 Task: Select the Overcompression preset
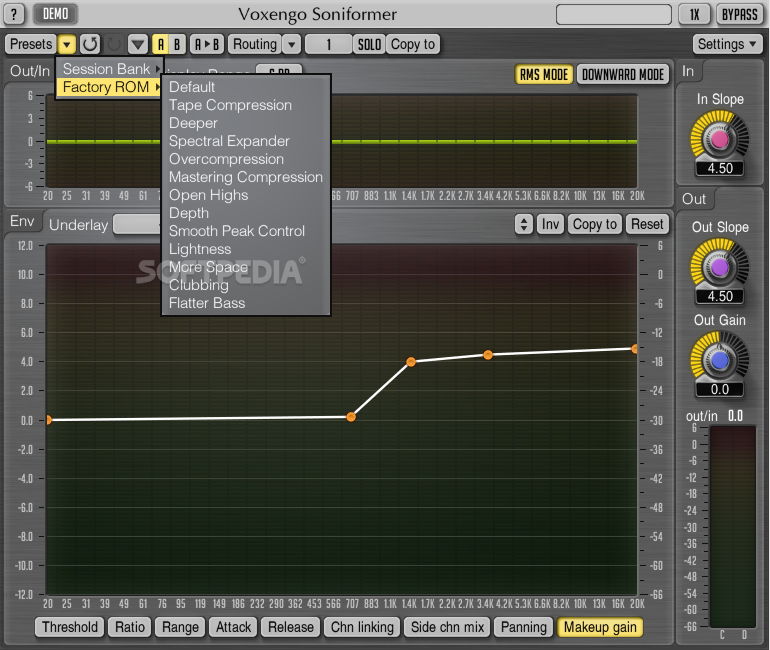[246, 159]
